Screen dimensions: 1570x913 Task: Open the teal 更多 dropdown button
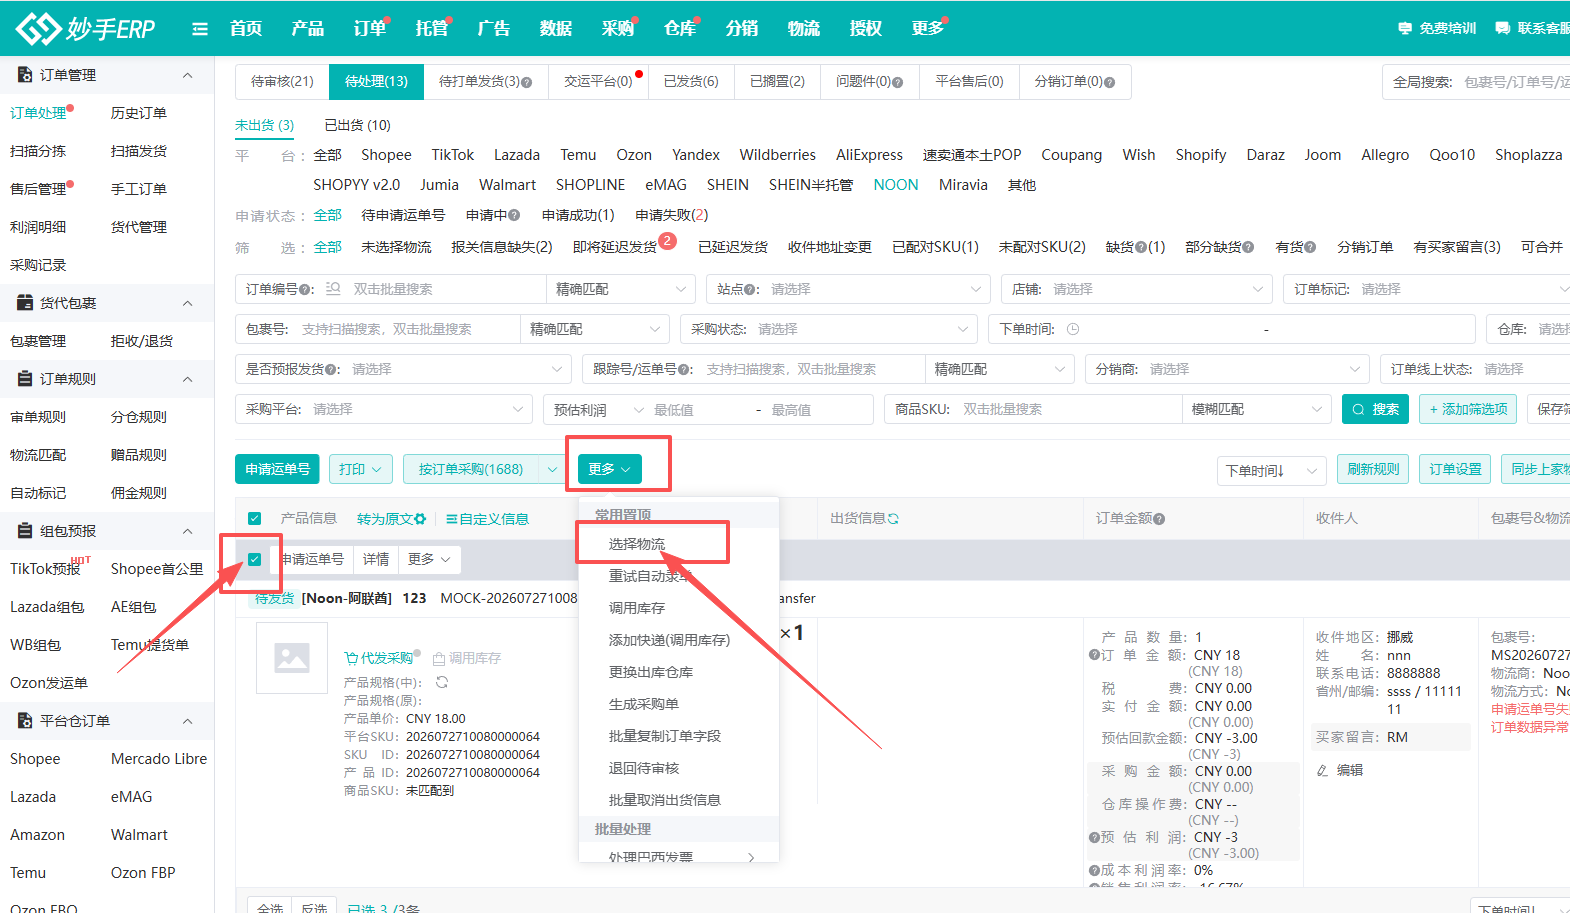coord(610,469)
